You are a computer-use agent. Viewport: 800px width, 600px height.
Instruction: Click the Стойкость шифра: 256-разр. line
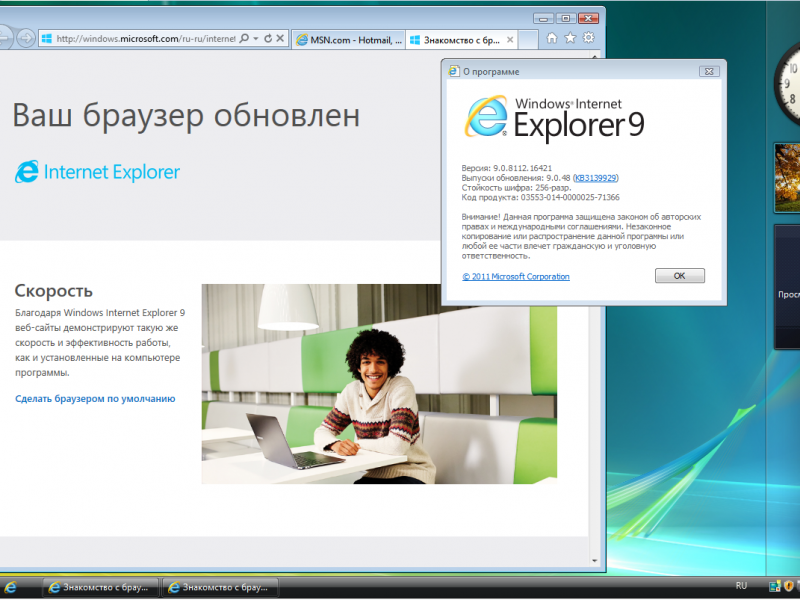pos(516,187)
